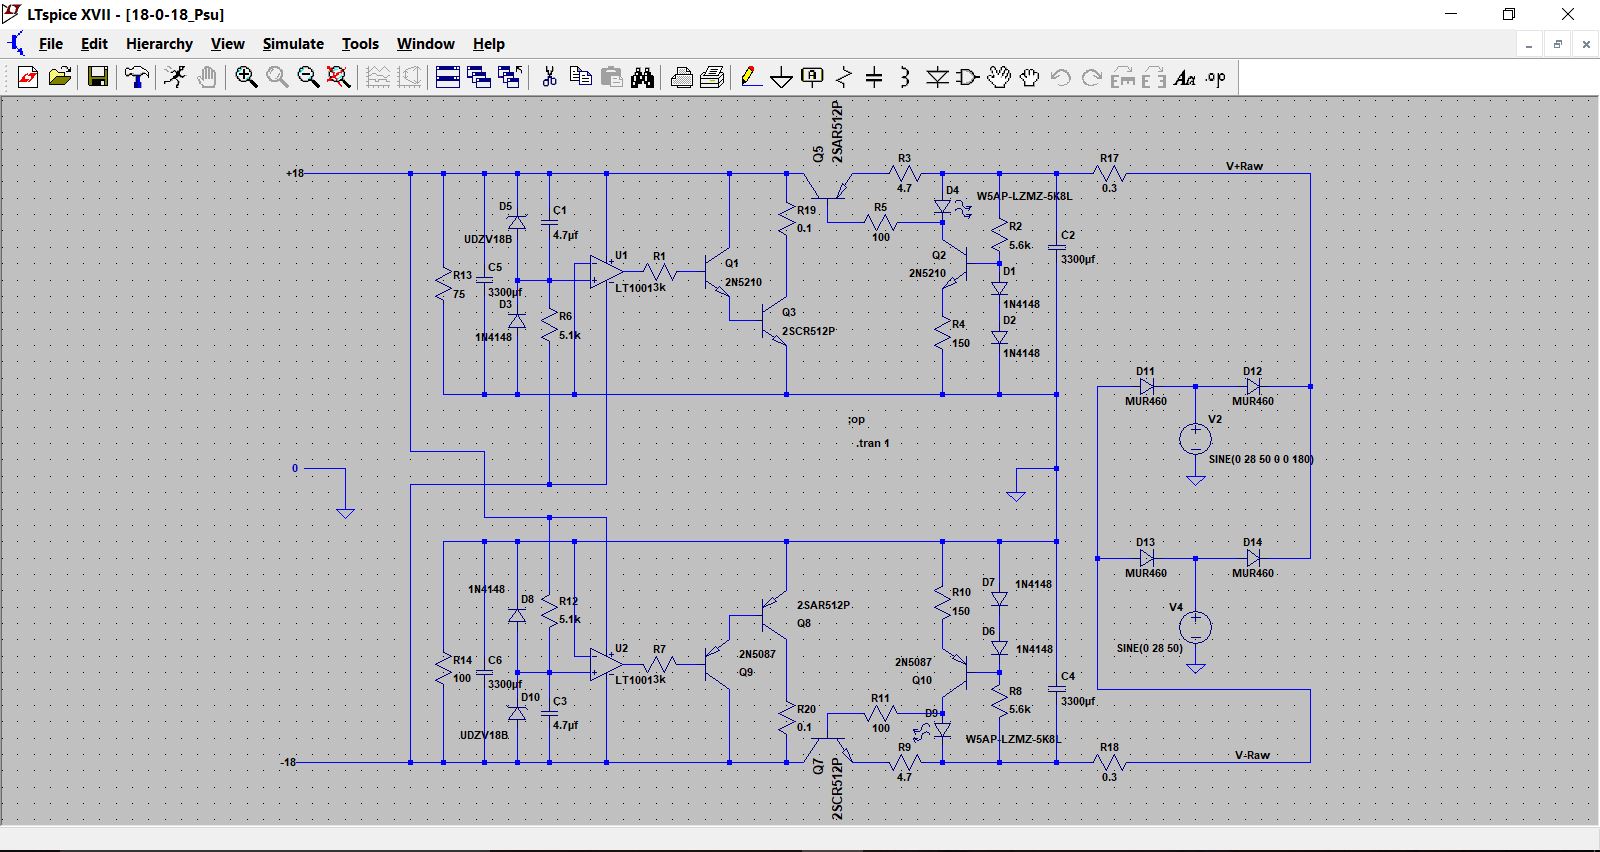
Task: Click the Paste clipboard icon
Action: pos(612,77)
